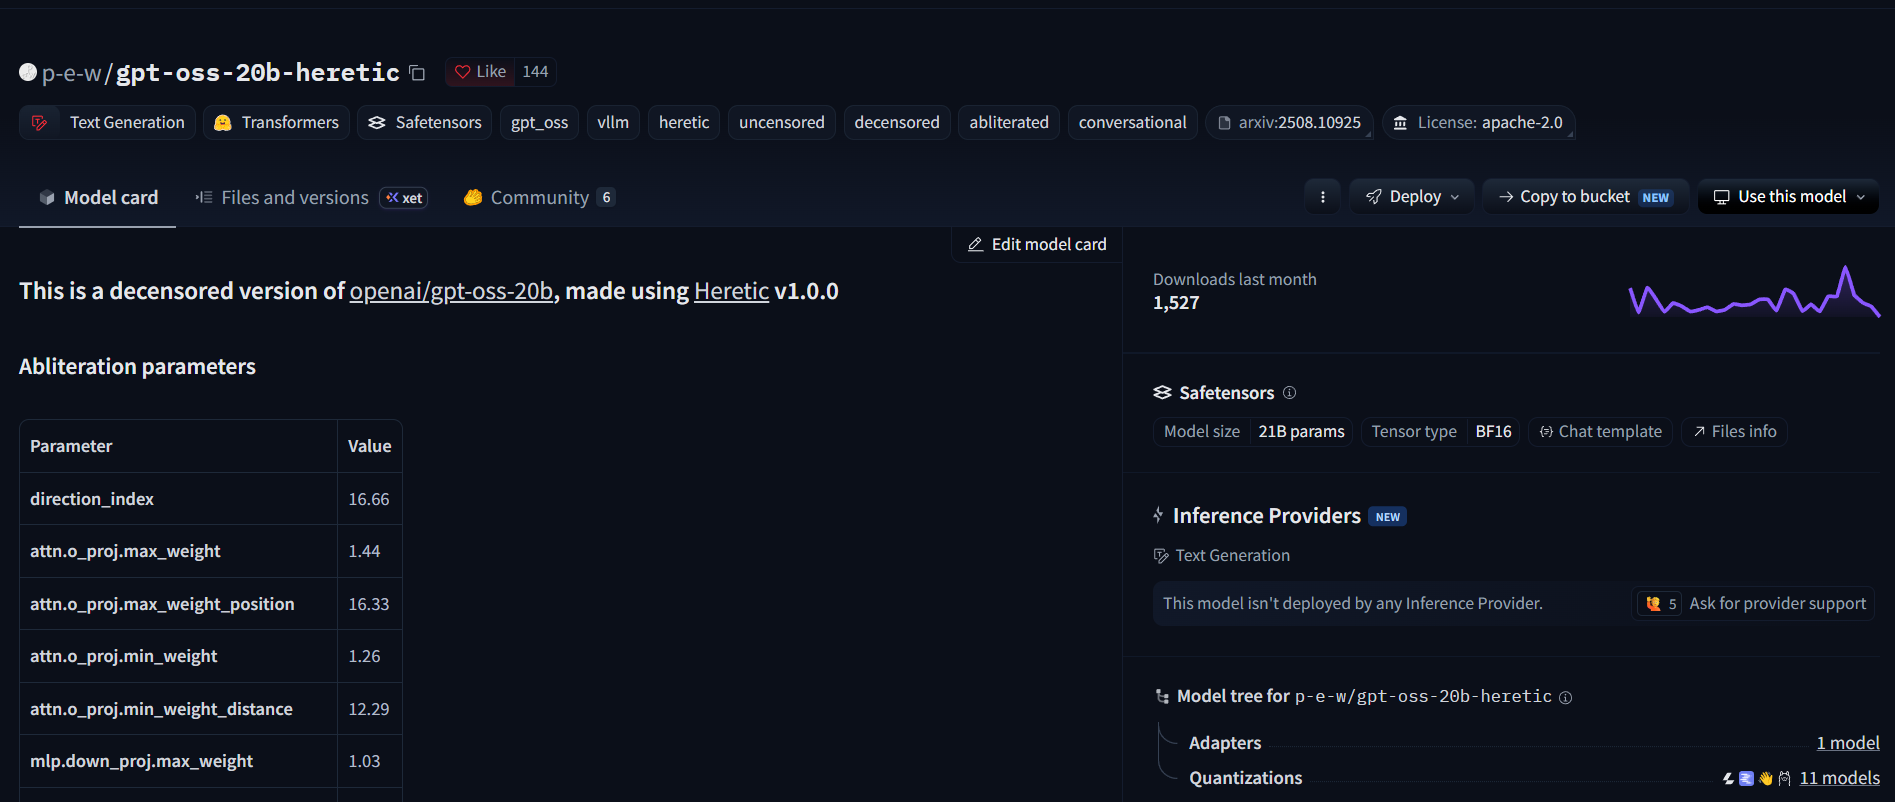Click the gpt-oss-20b-heretic model name
The image size is (1895, 802).
[258, 73]
